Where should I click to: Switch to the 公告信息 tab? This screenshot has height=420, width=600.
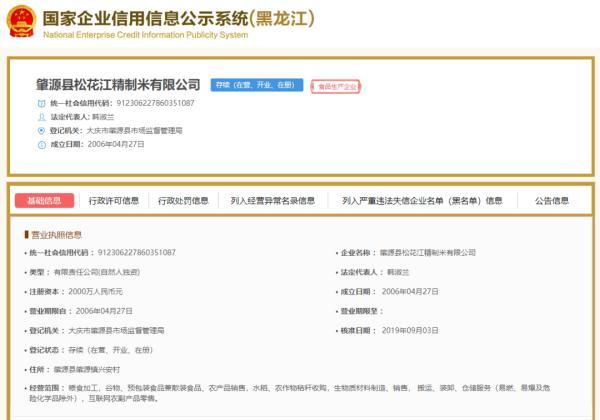tap(552, 200)
